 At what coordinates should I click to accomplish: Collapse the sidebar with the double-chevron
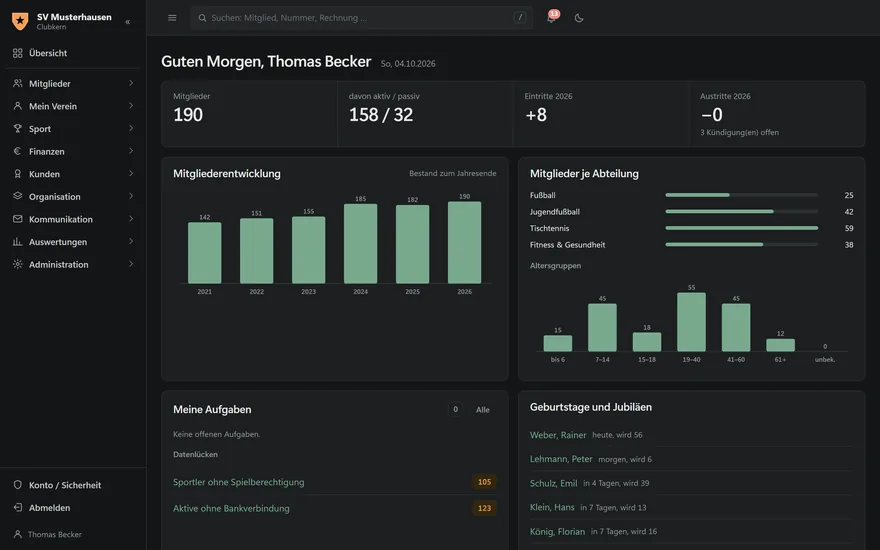tap(128, 22)
